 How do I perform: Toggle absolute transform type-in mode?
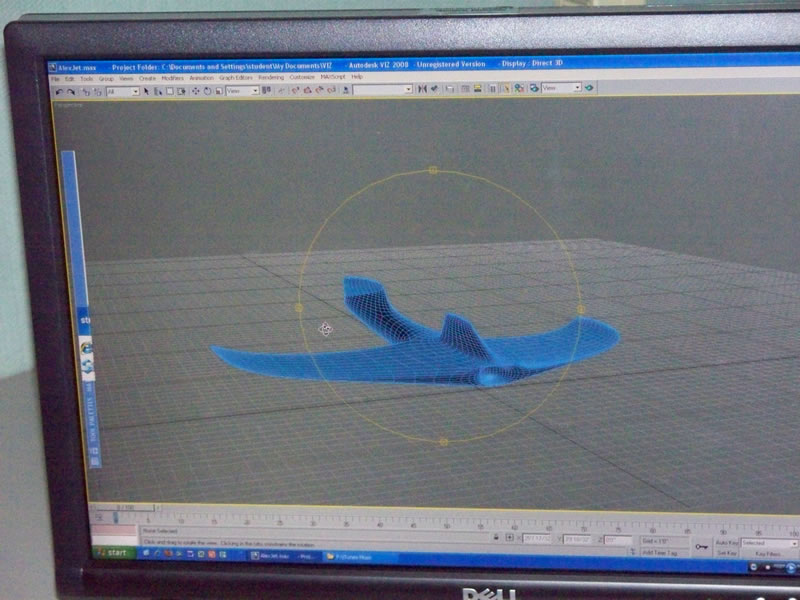(x=510, y=537)
